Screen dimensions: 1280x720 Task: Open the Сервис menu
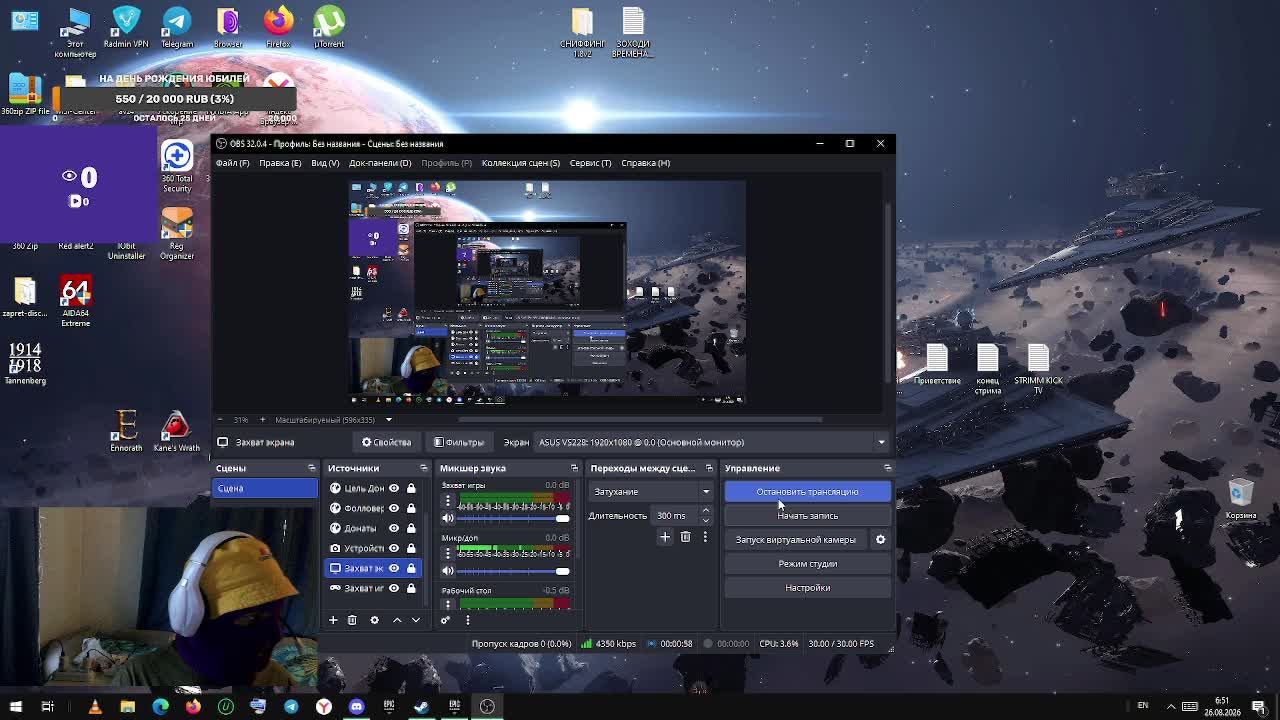click(x=590, y=163)
